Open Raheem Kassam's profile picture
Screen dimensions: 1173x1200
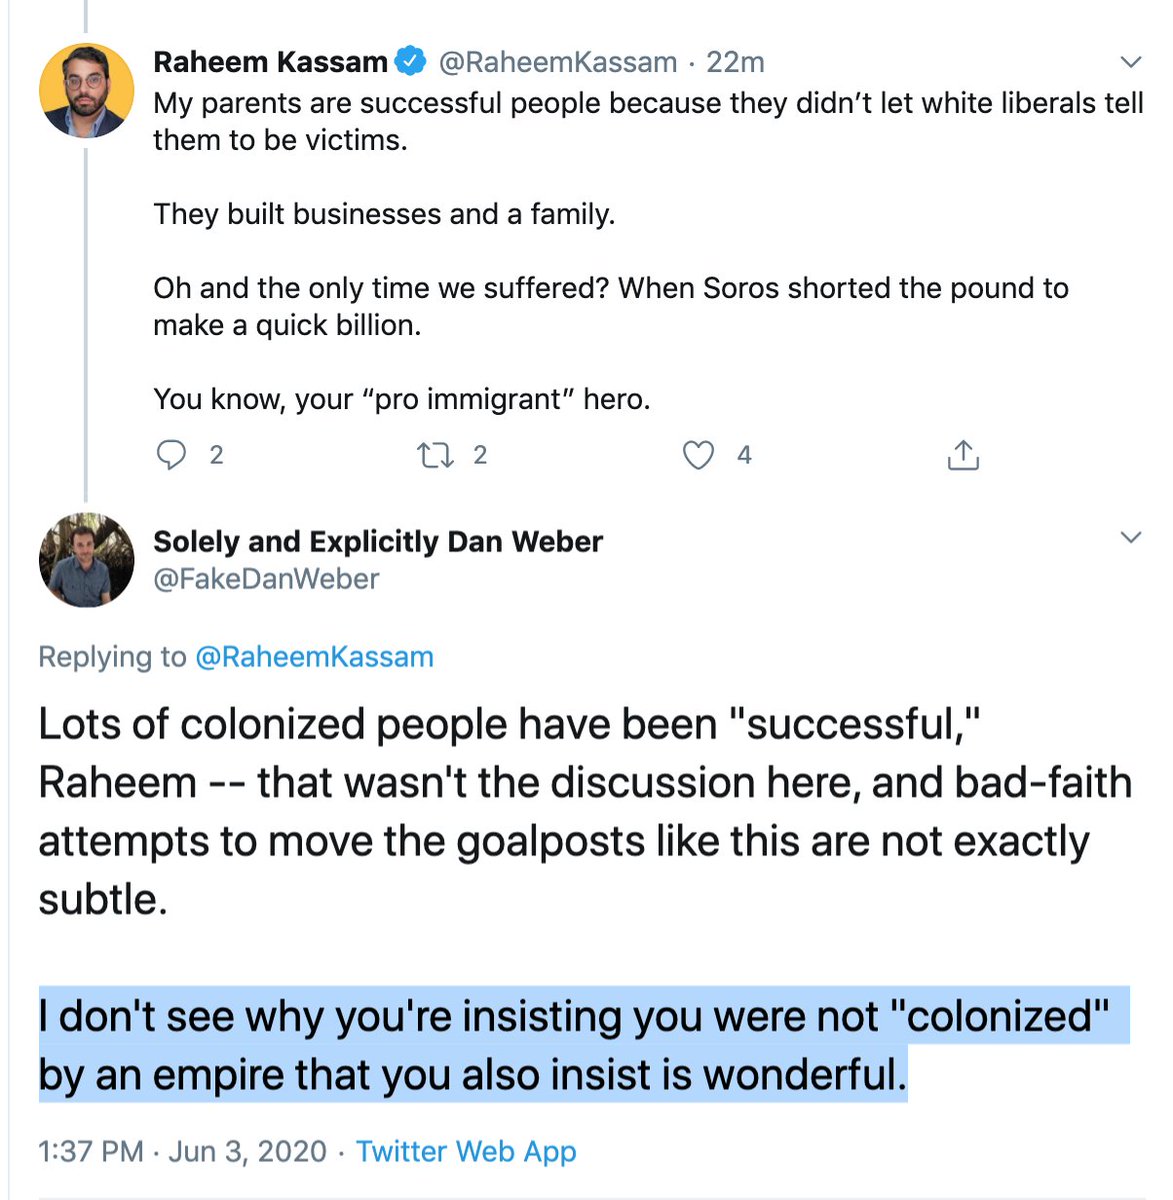[x=86, y=91]
